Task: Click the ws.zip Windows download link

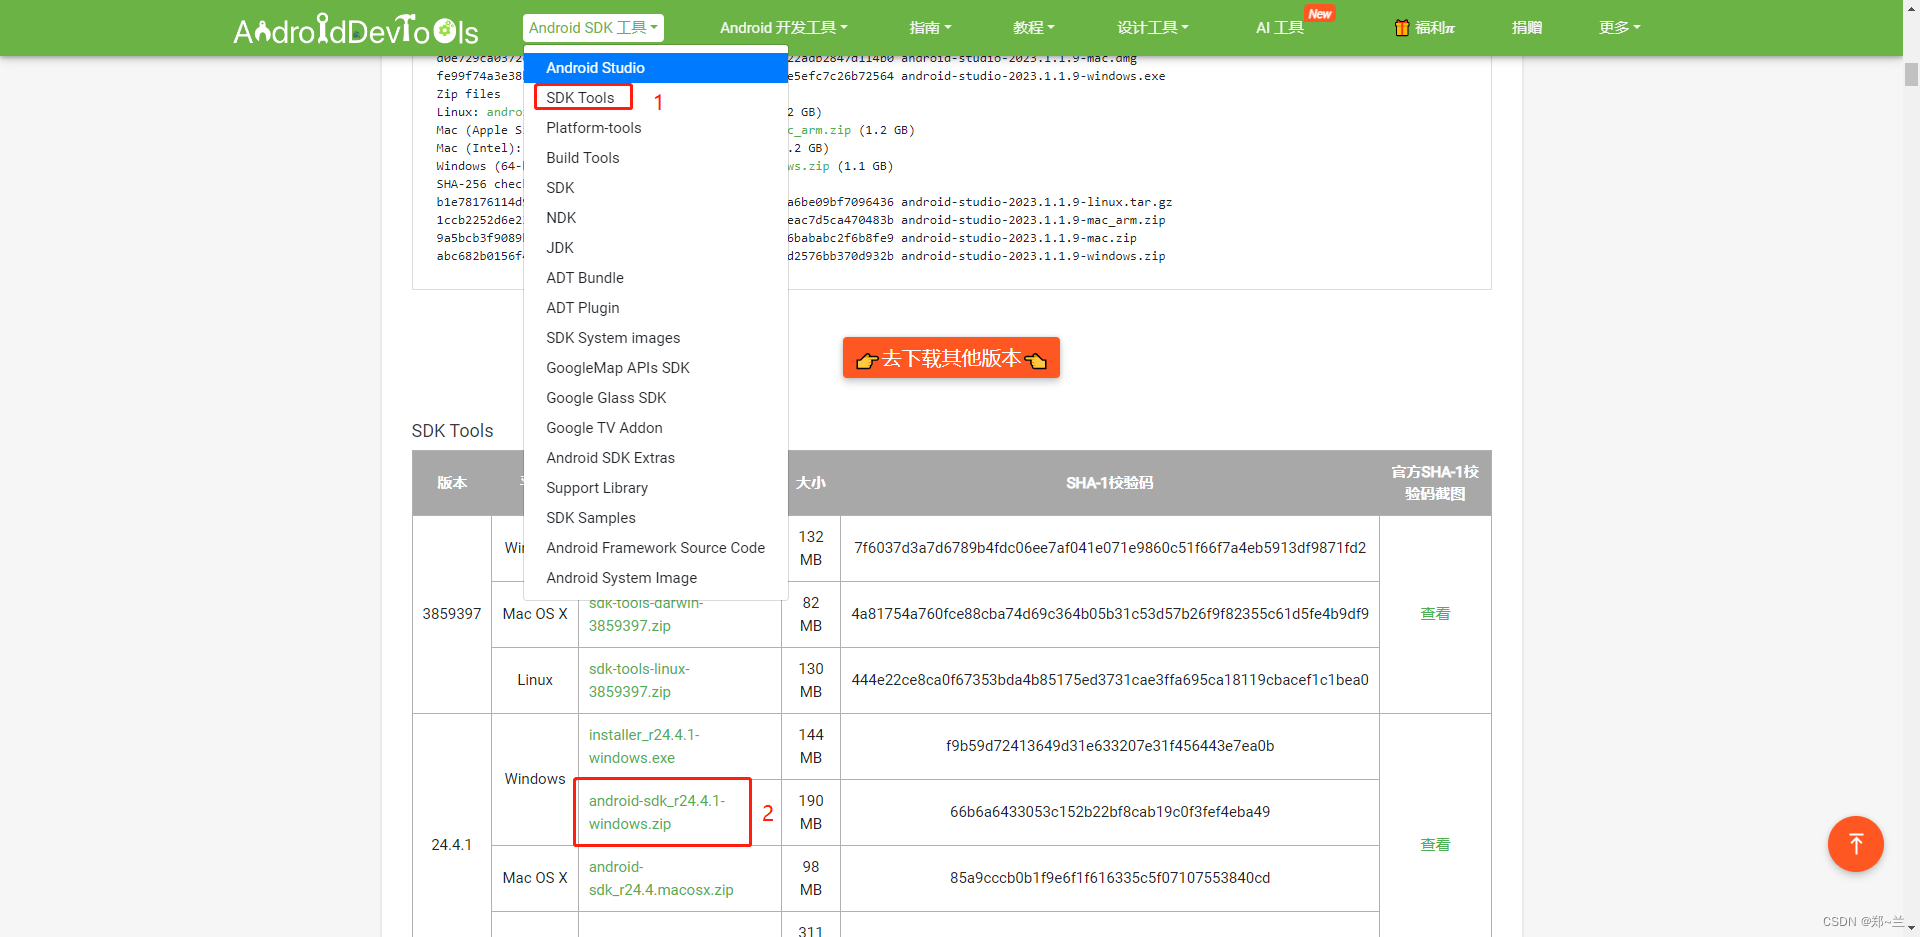Action: click(x=809, y=166)
